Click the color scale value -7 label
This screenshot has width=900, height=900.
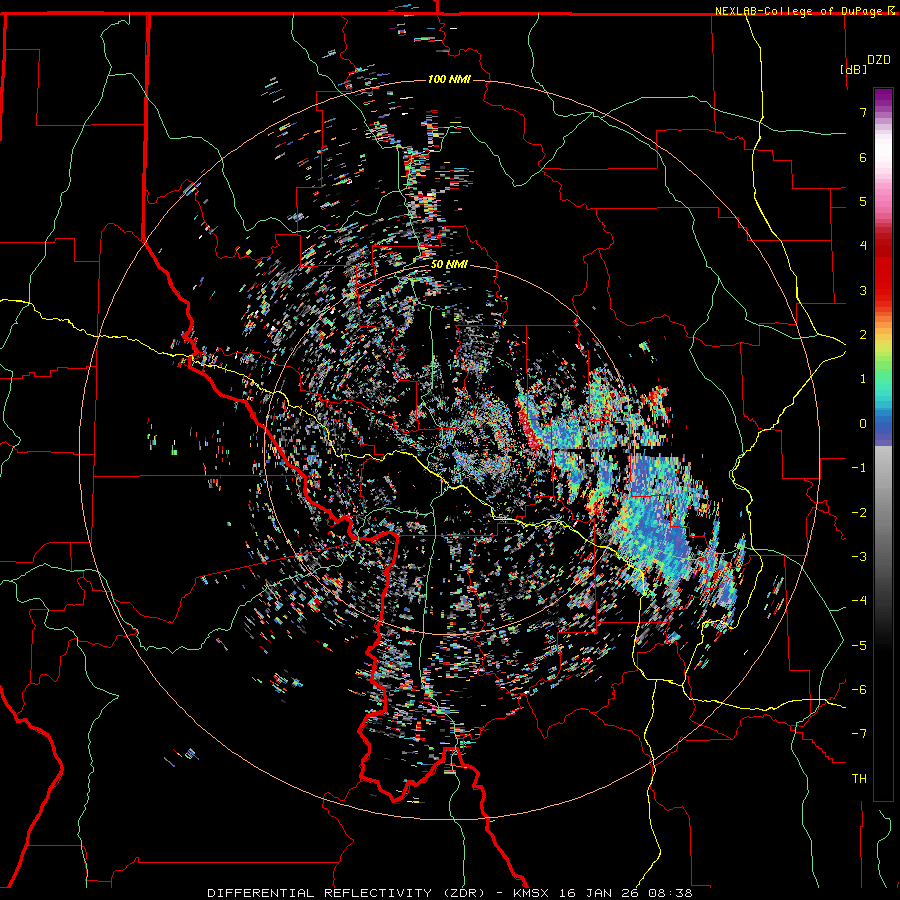point(859,734)
